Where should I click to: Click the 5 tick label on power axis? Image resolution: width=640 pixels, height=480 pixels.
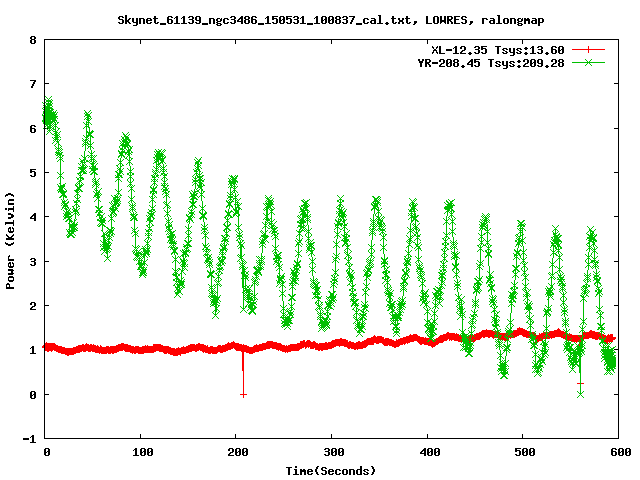point(33,174)
